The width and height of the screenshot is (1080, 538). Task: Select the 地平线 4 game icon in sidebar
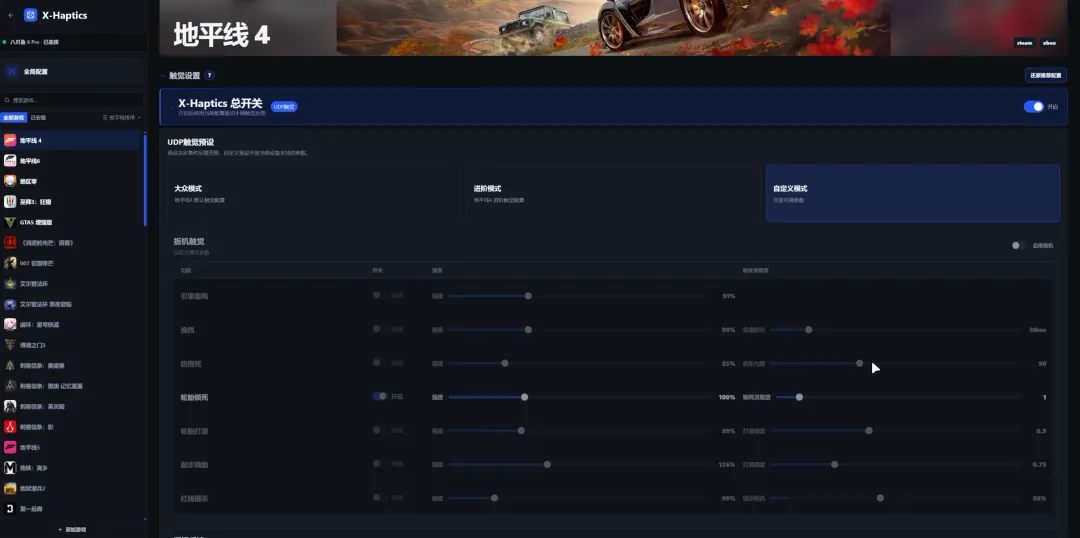click(10, 141)
